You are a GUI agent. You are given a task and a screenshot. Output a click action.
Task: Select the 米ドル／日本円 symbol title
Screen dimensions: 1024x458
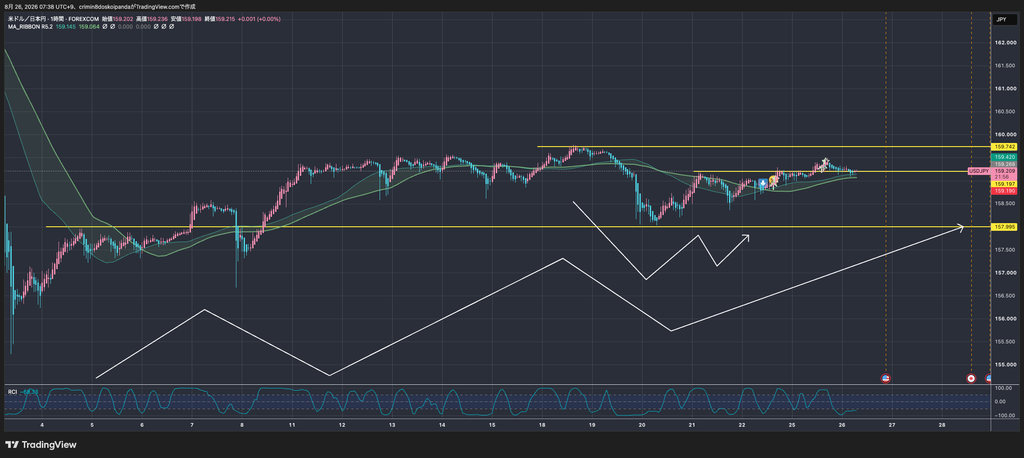(27, 19)
